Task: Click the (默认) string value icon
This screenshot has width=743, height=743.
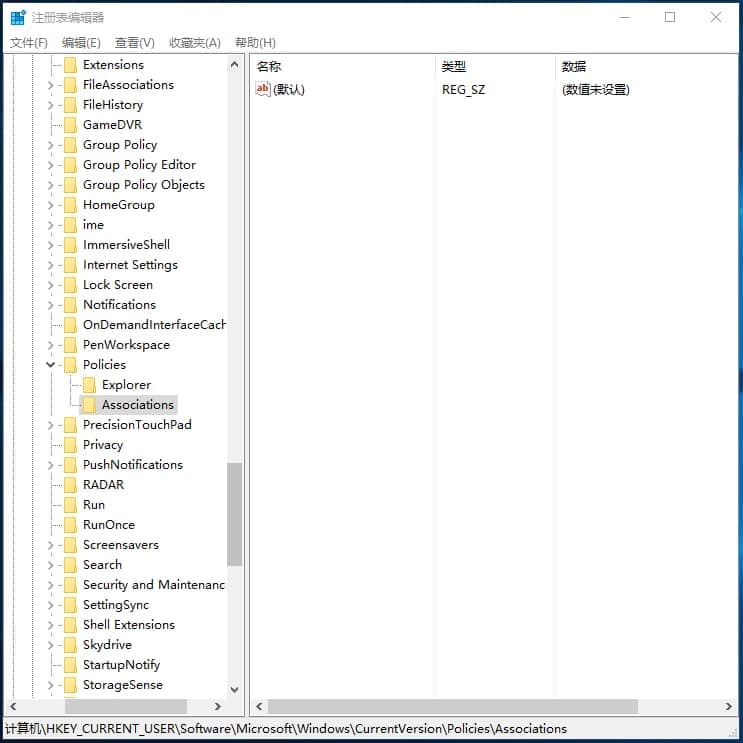Action: [x=263, y=89]
